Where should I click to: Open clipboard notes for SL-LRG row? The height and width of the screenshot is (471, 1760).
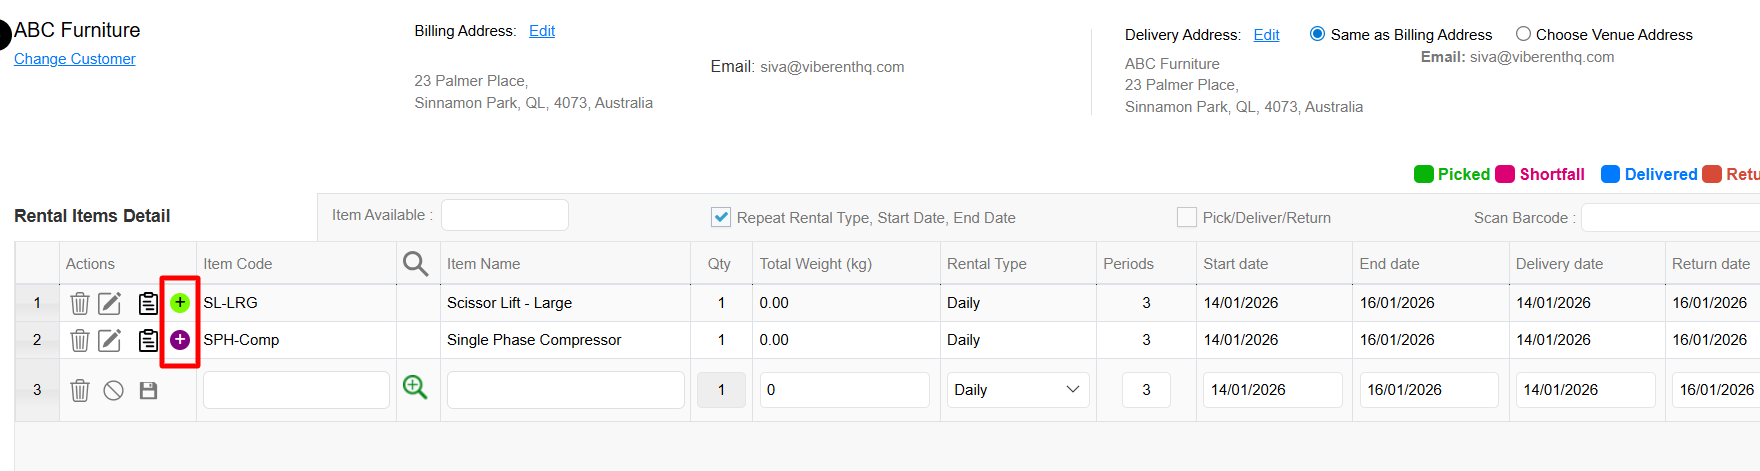[x=148, y=303]
